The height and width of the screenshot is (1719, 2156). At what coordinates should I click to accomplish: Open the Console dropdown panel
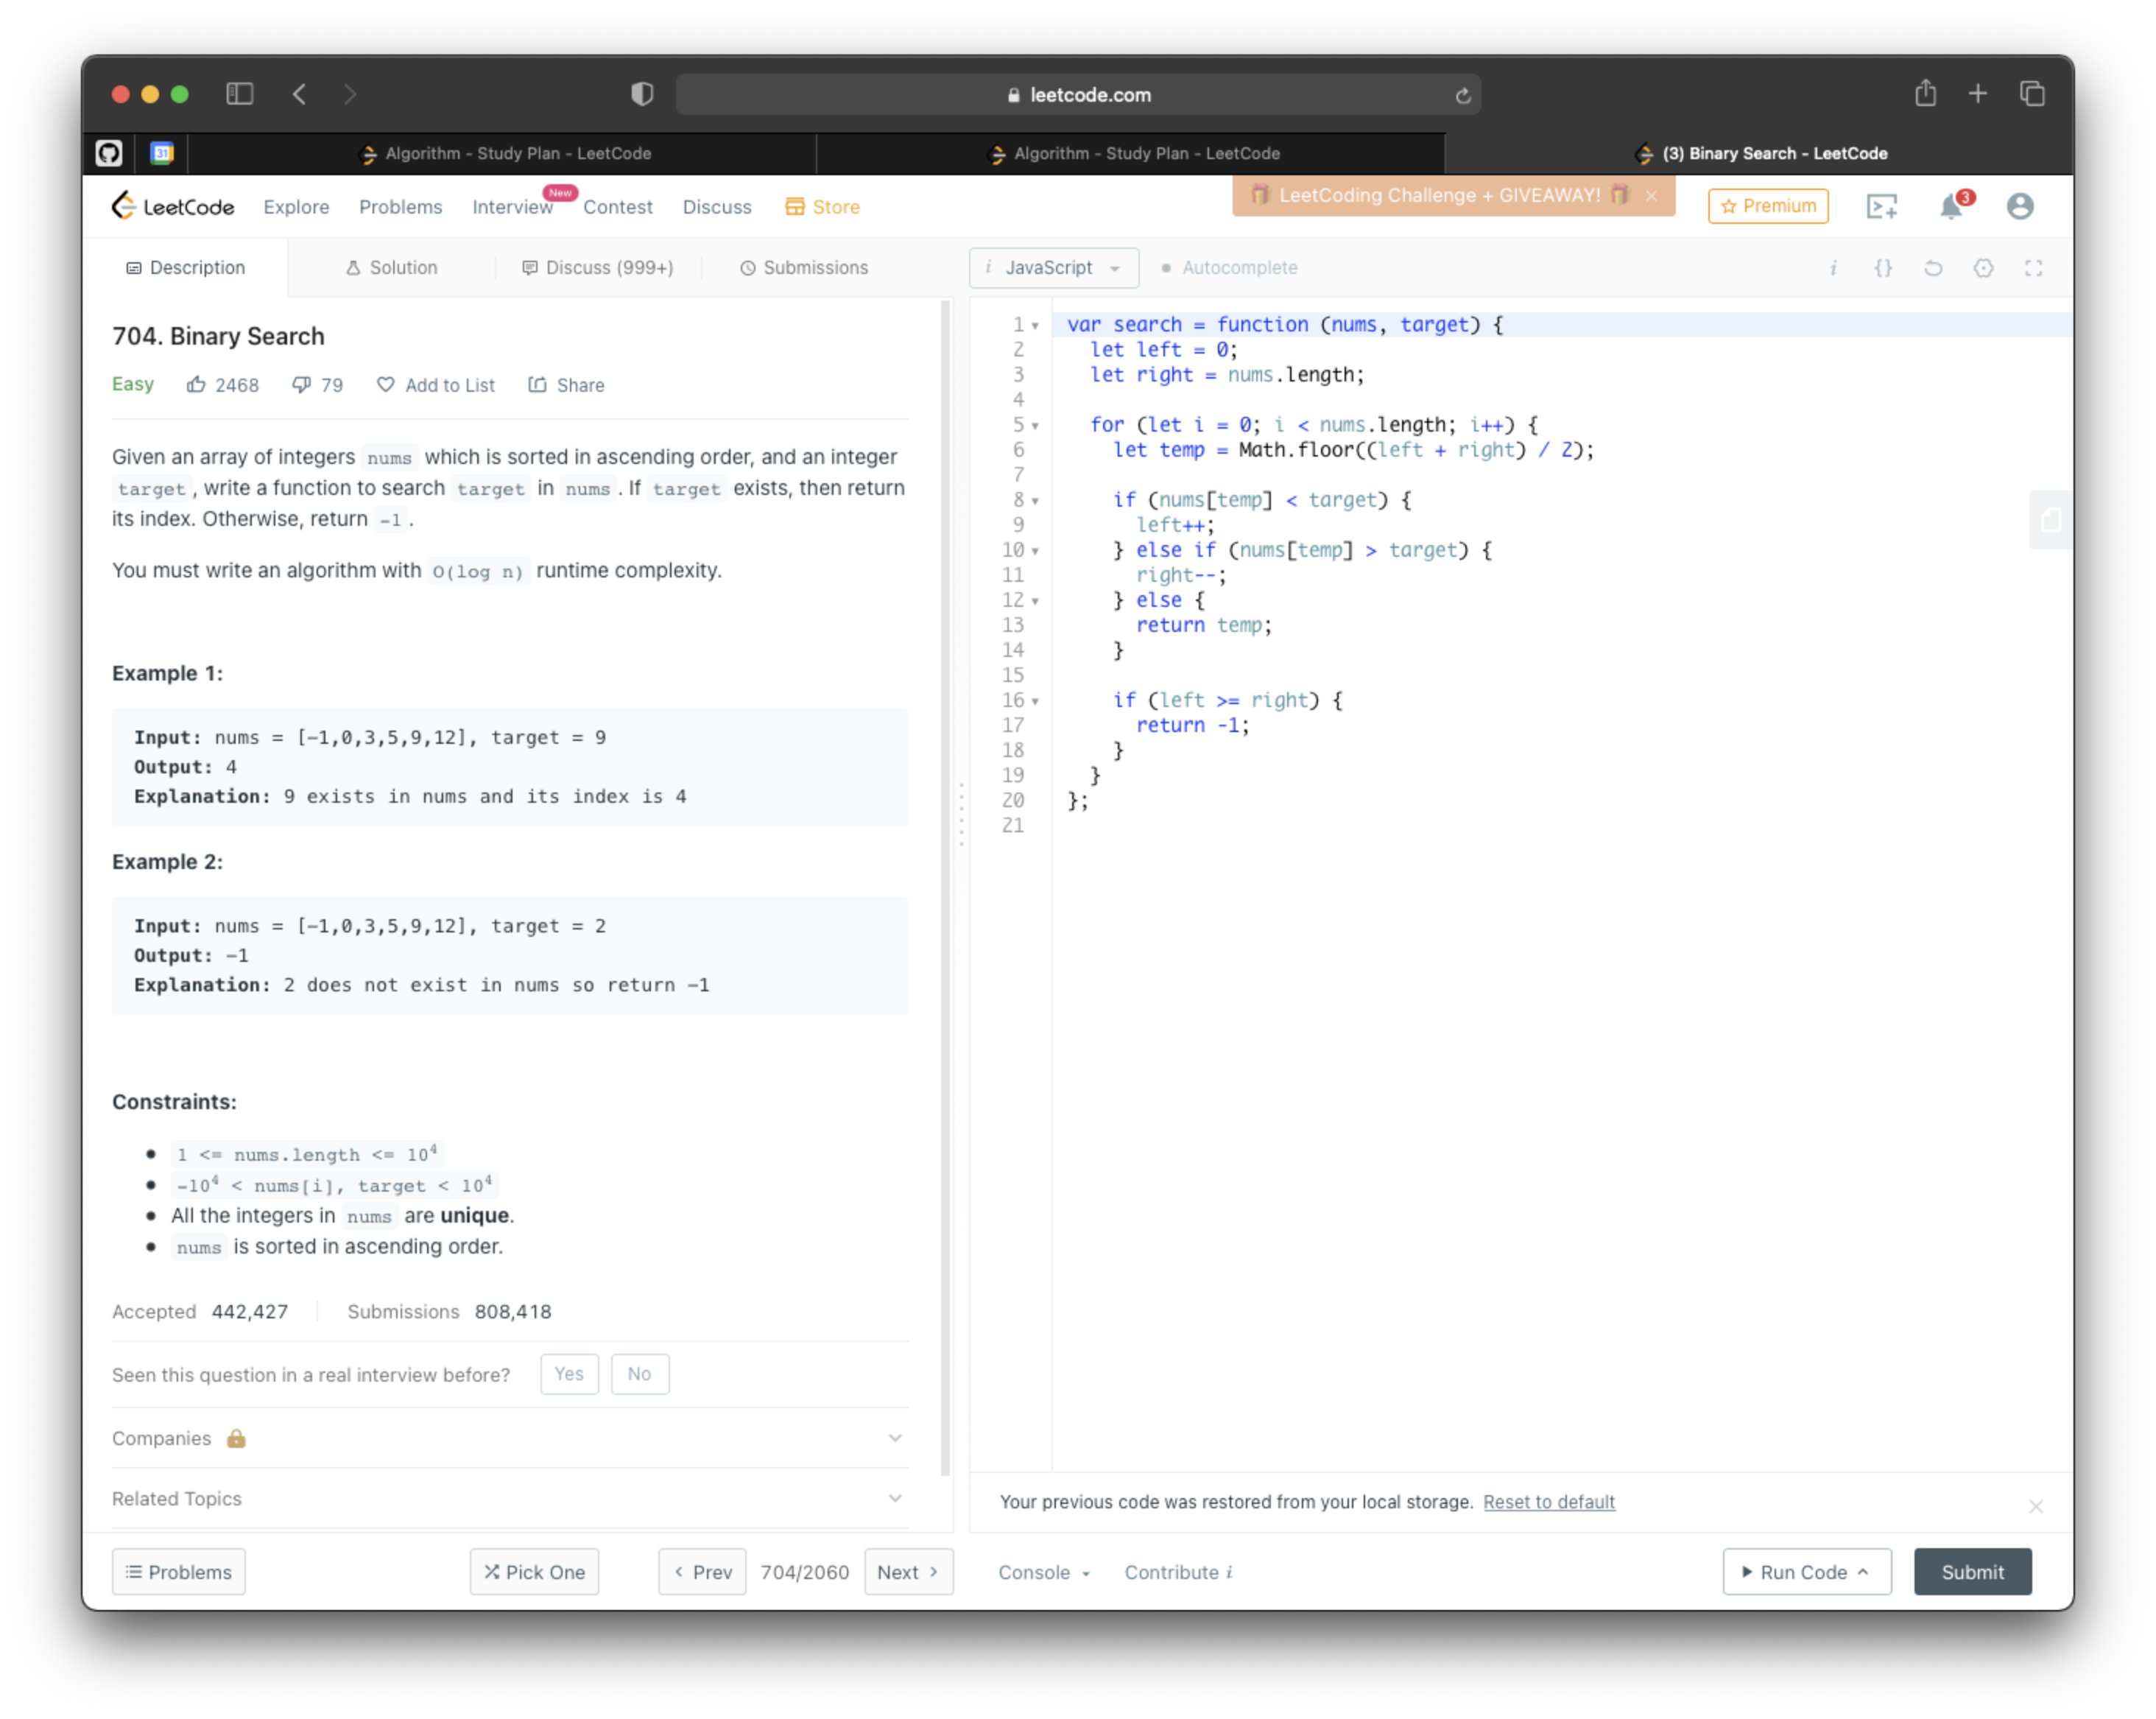click(x=1043, y=1572)
